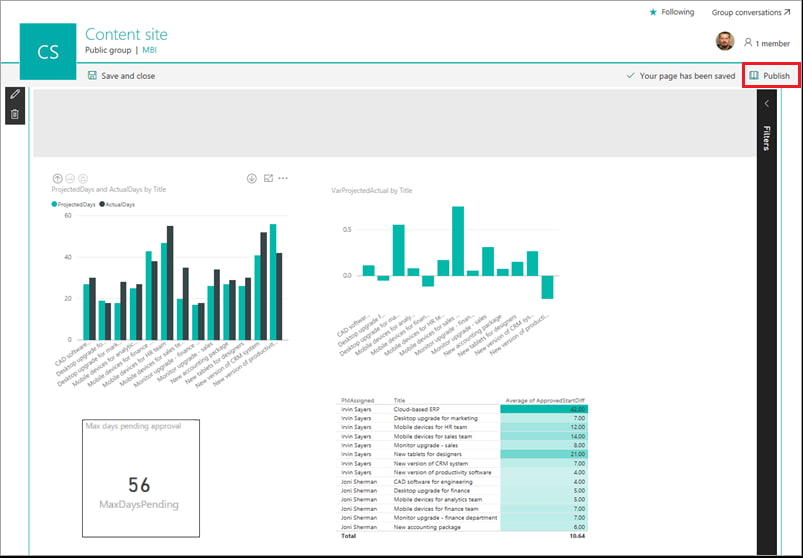803x558 pixels.
Task: Click Save and close
Action: (x=121, y=75)
